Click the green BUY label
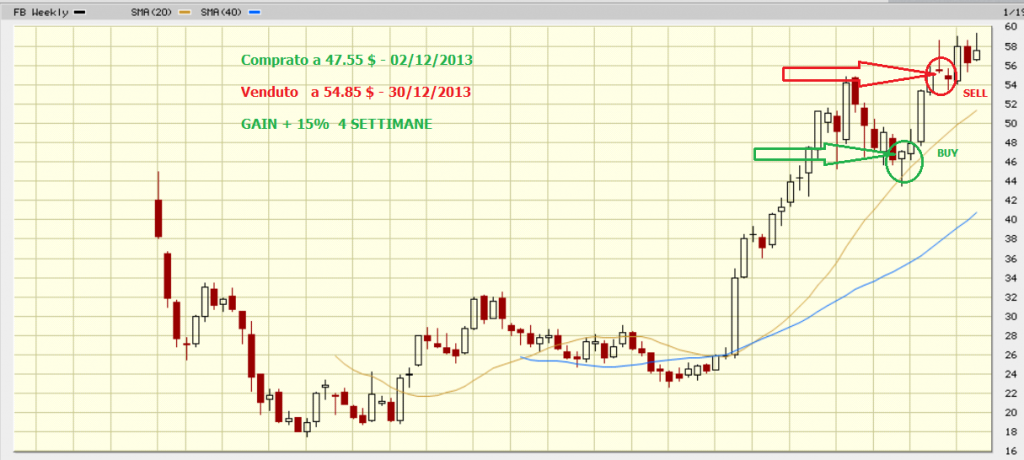Image resolution: width=1024 pixels, height=460 pixels. click(948, 153)
